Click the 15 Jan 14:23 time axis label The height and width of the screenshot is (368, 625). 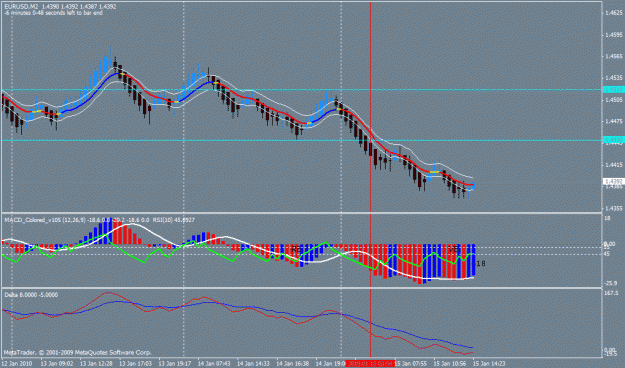489,364
